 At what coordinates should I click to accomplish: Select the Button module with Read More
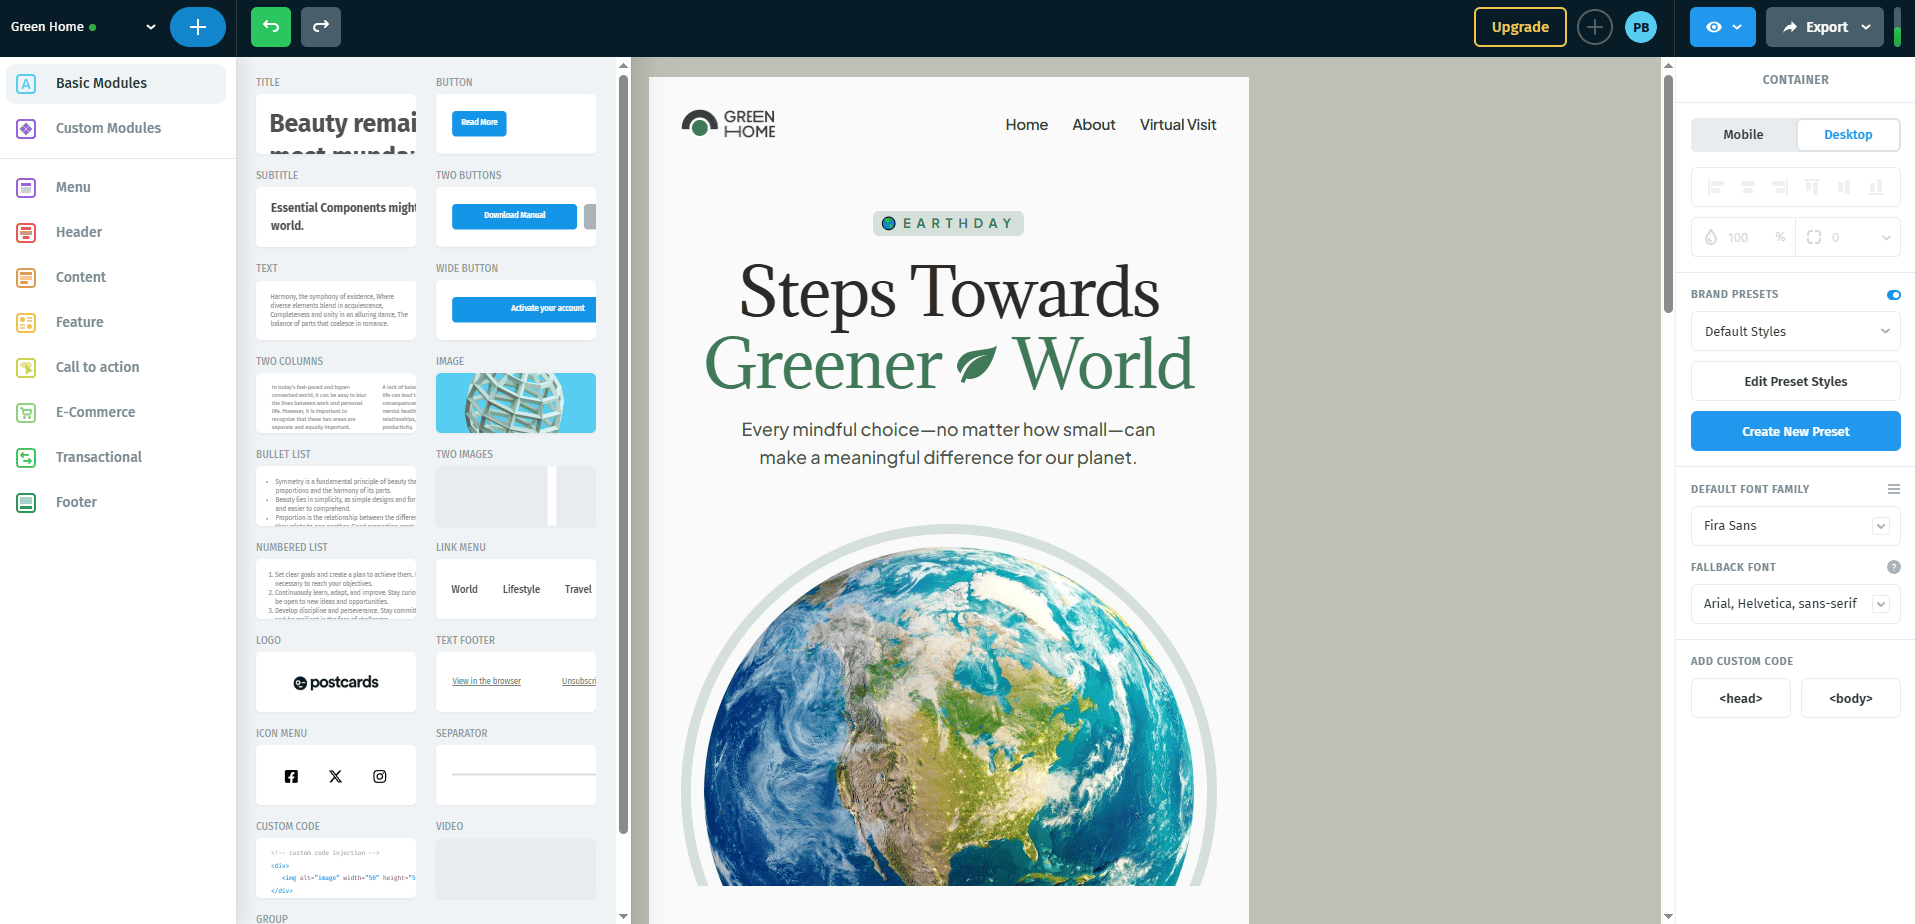[516, 124]
